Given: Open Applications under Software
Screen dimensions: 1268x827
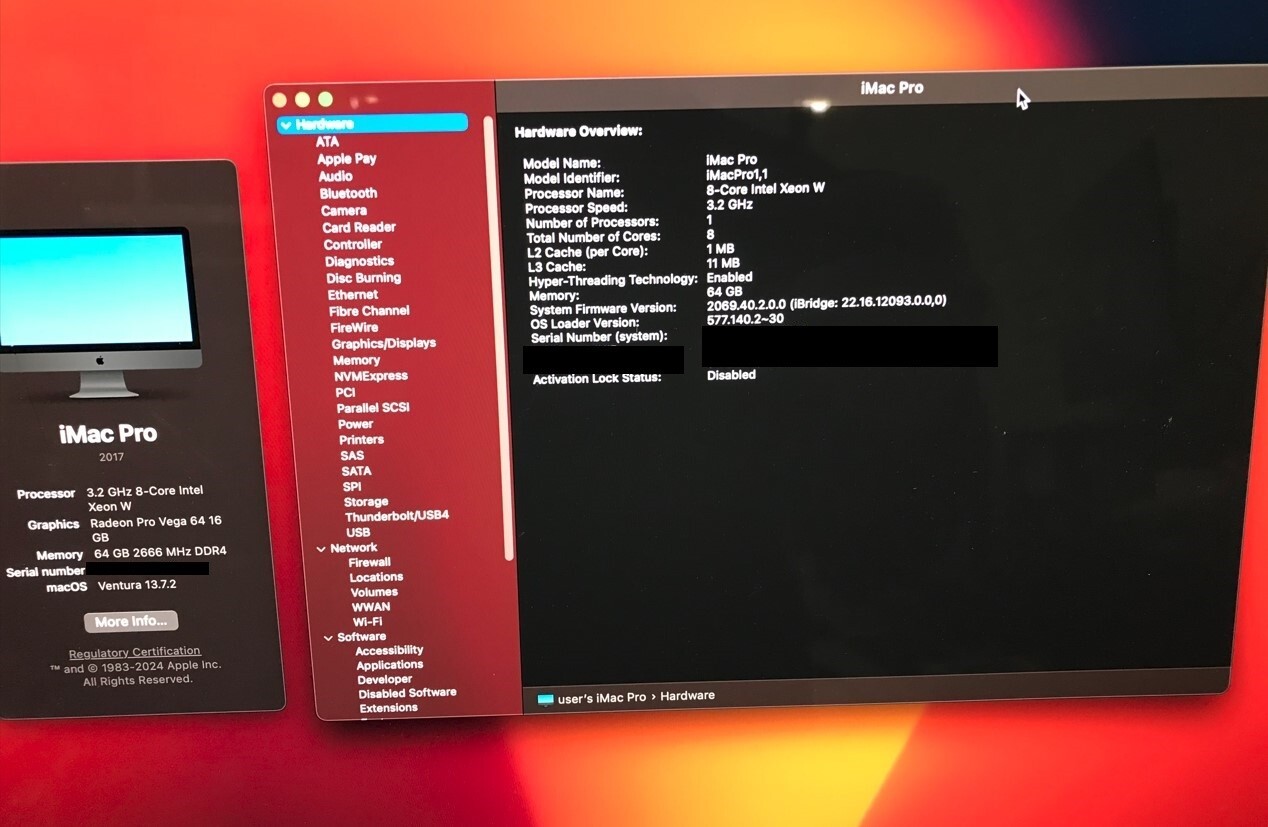Looking at the screenshot, I should click(x=389, y=665).
